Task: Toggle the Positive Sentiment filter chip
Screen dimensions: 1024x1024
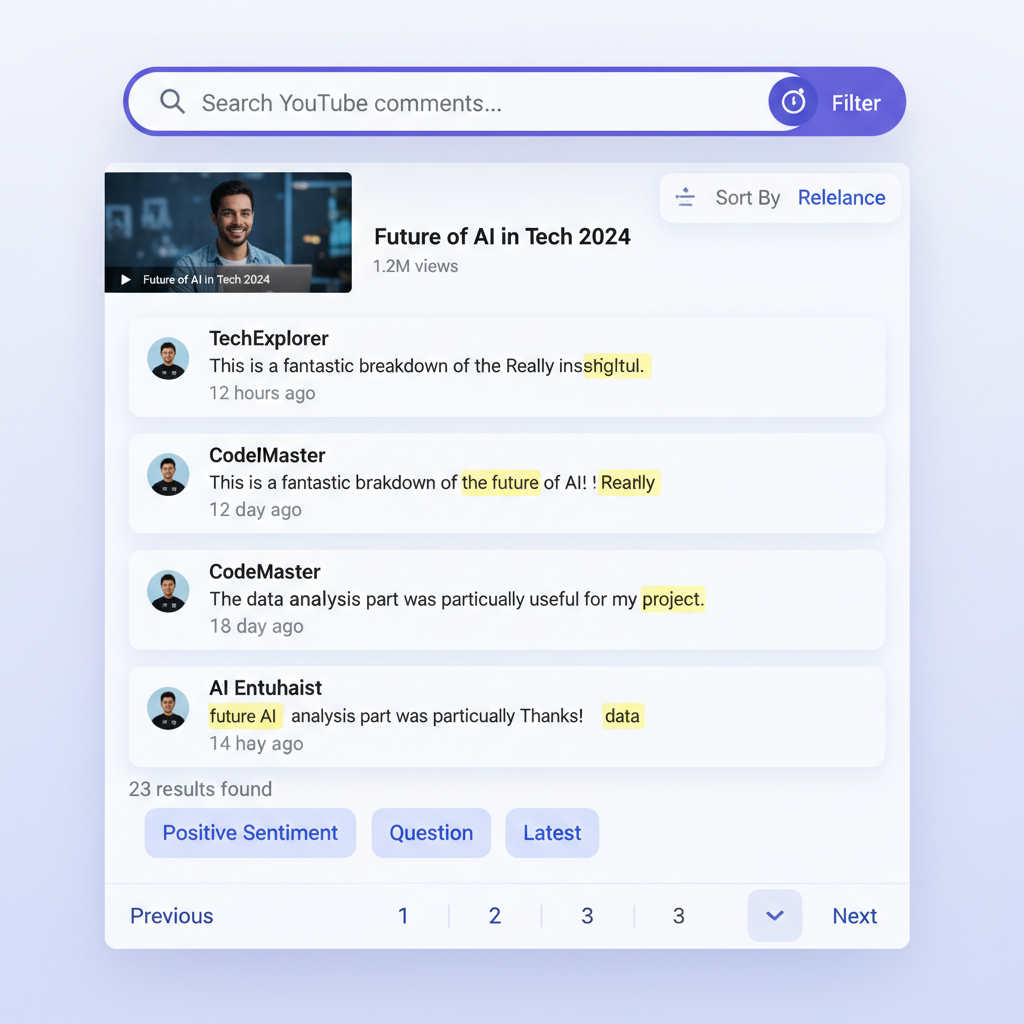Action: [x=250, y=833]
